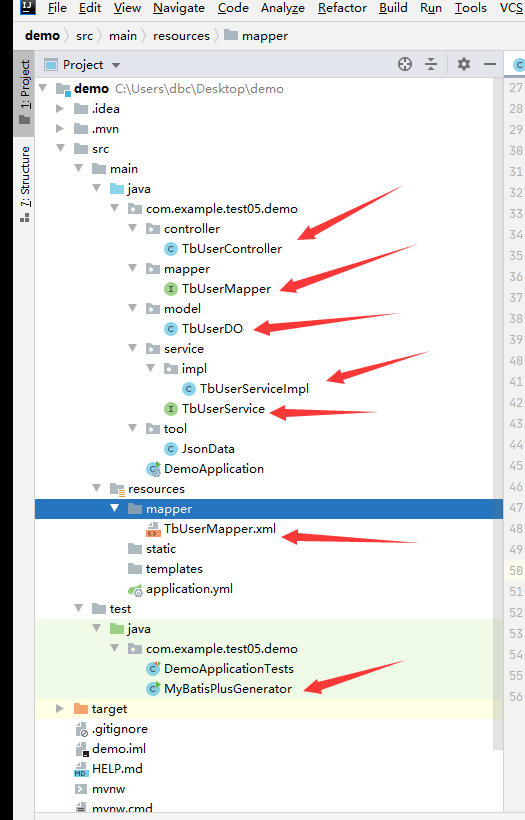Image resolution: width=525 pixels, height=820 pixels.
Task: Expand the .idea folder
Action: point(60,109)
